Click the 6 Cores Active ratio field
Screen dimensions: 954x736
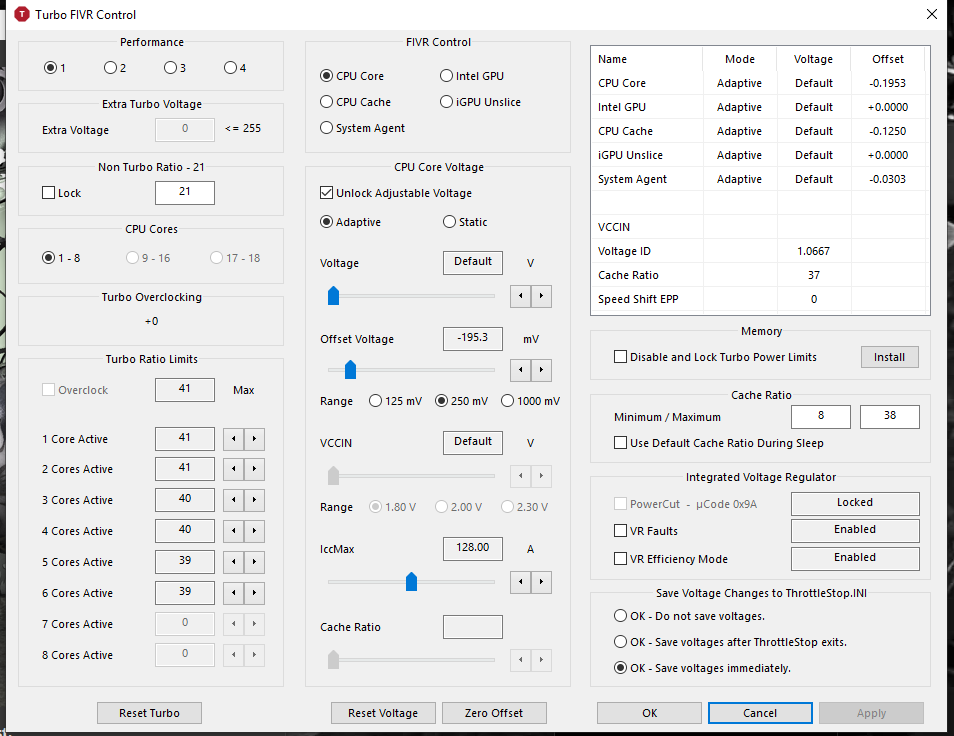185,592
